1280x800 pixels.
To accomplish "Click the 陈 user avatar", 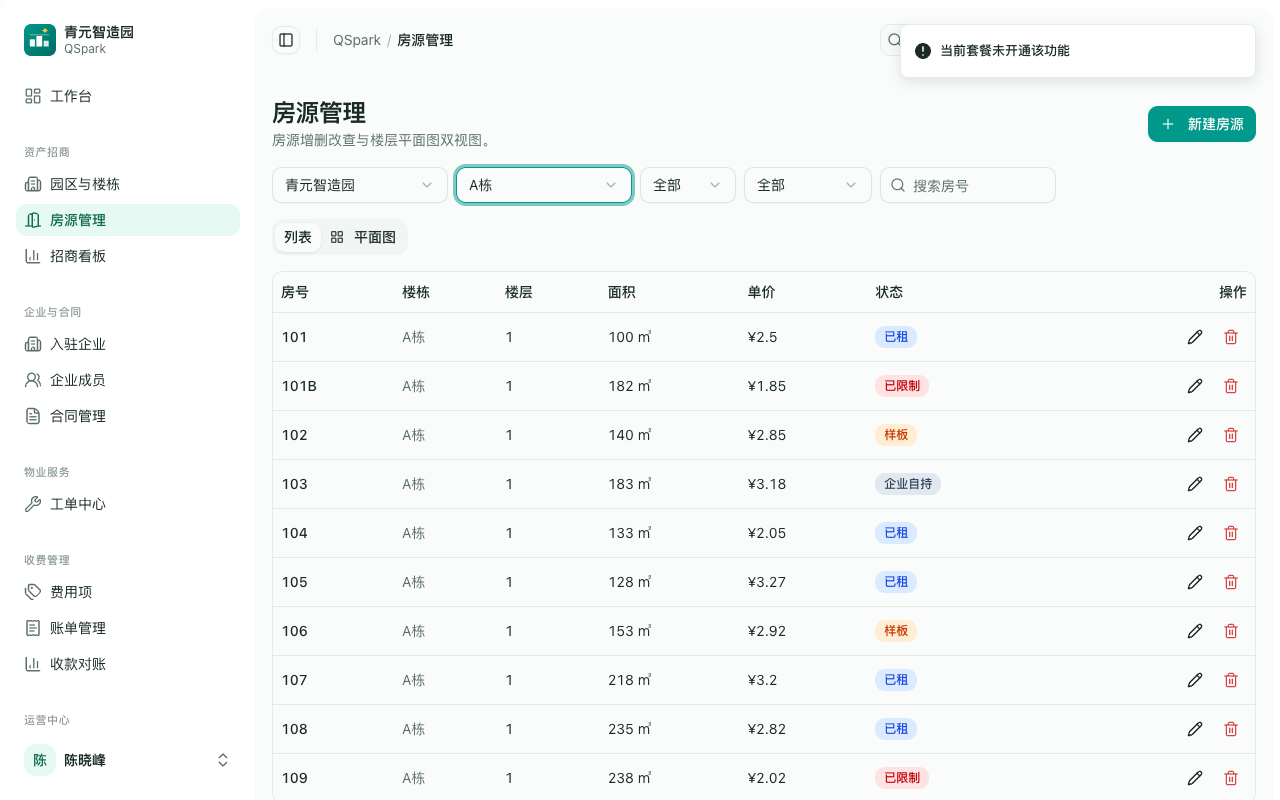I will (40, 760).
